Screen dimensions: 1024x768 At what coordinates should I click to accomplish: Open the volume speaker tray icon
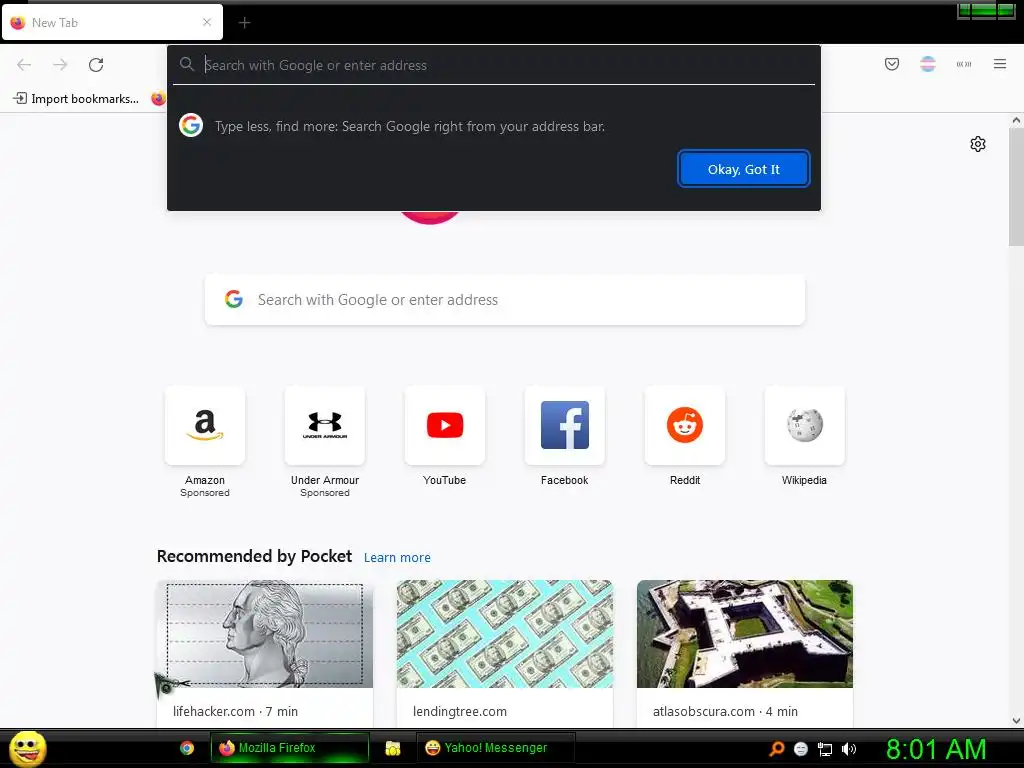tap(849, 749)
